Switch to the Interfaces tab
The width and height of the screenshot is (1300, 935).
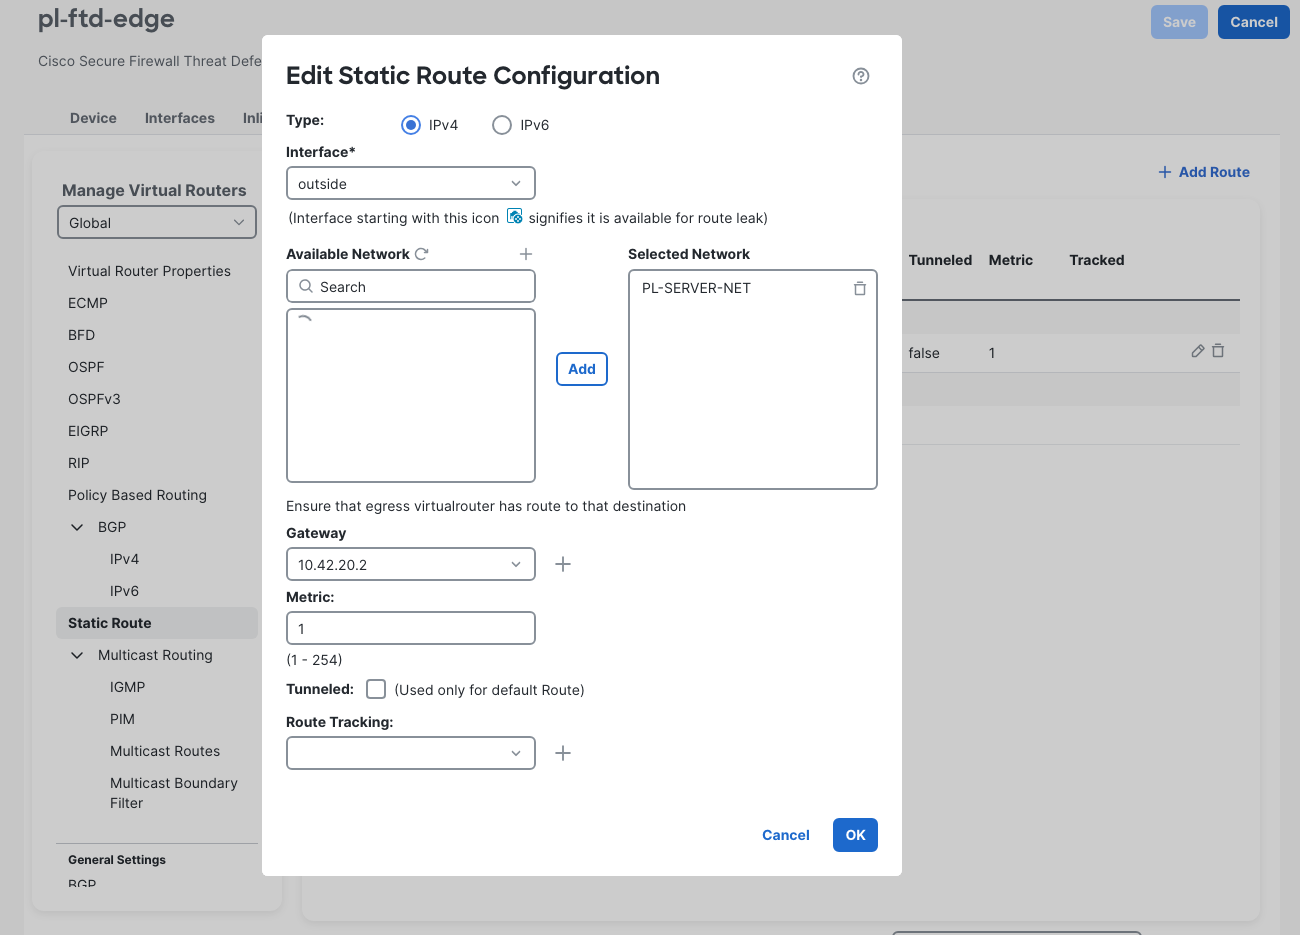[180, 118]
